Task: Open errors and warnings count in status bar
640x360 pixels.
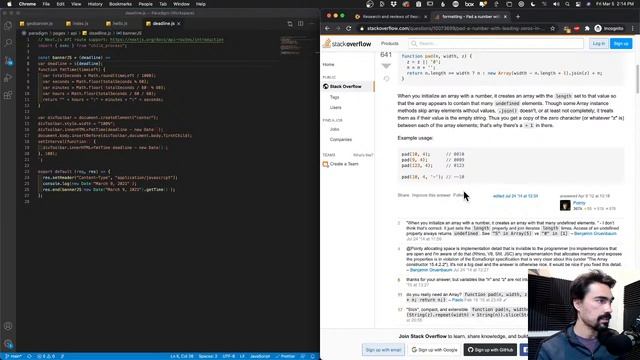Action: pyautogui.click(x=46, y=356)
